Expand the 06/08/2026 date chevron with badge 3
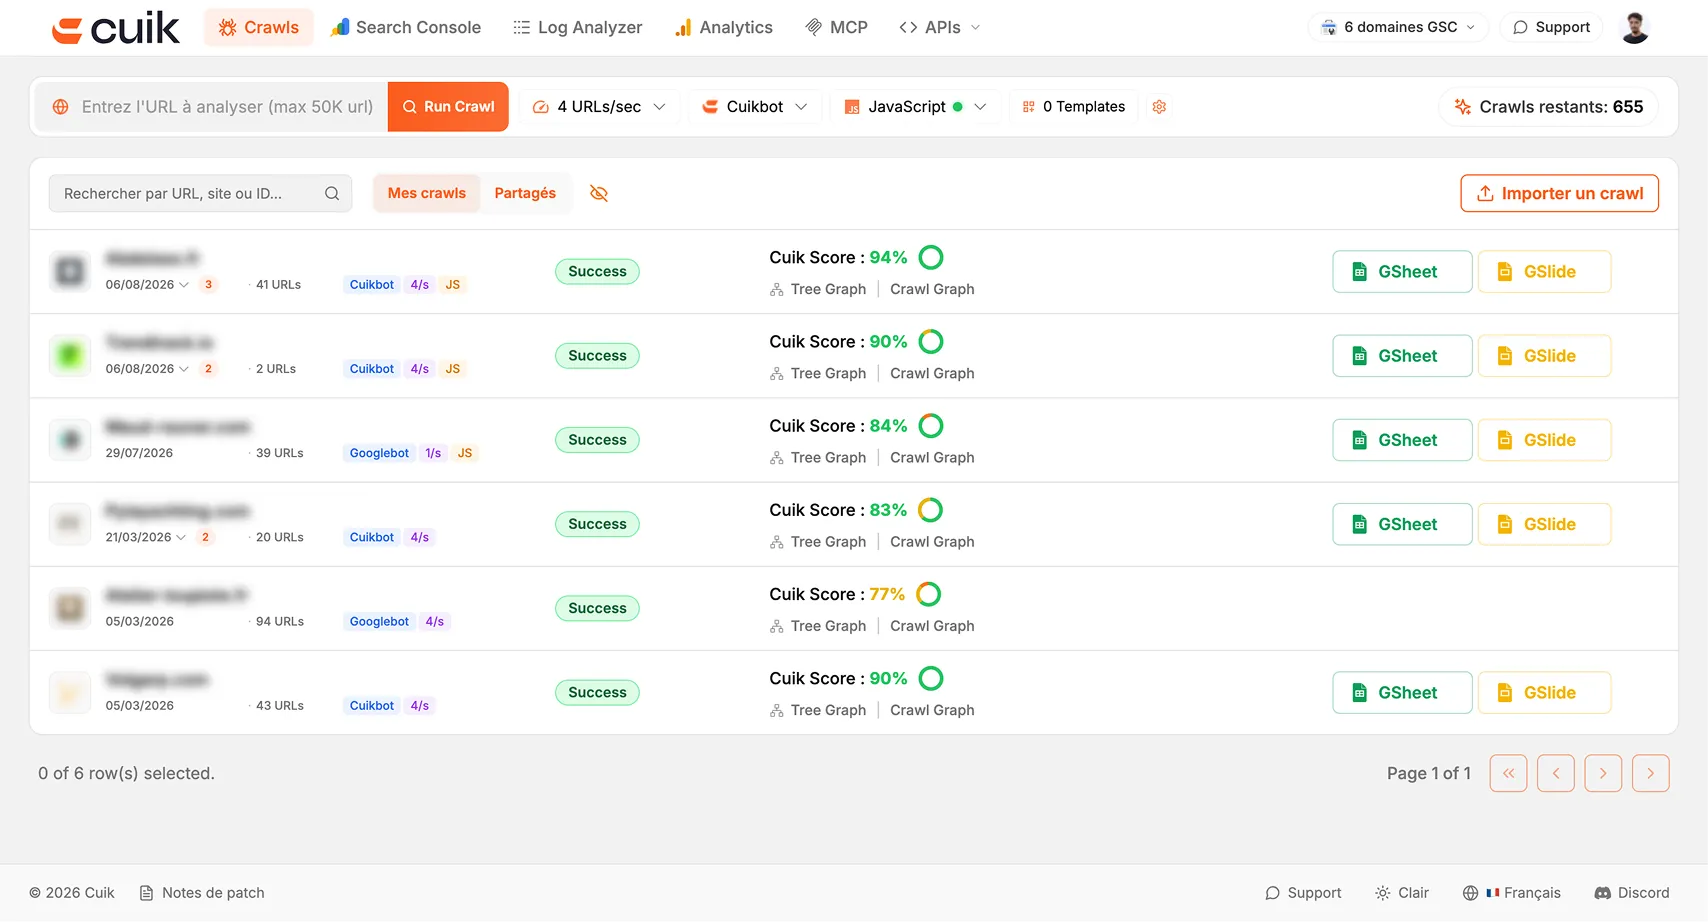The height and width of the screenshot is (922, 1708). (183, 285)
